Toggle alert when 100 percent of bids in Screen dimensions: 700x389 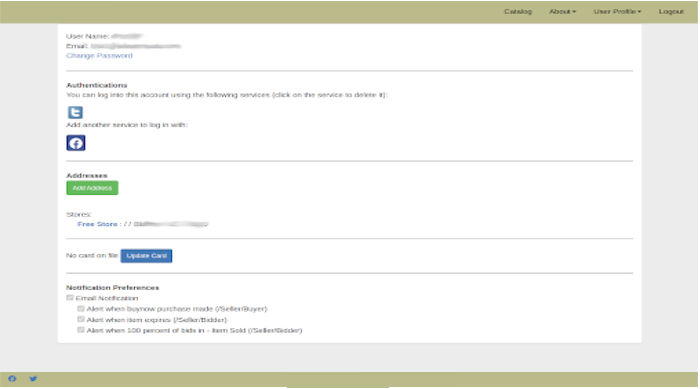click(x=80, y=330)
